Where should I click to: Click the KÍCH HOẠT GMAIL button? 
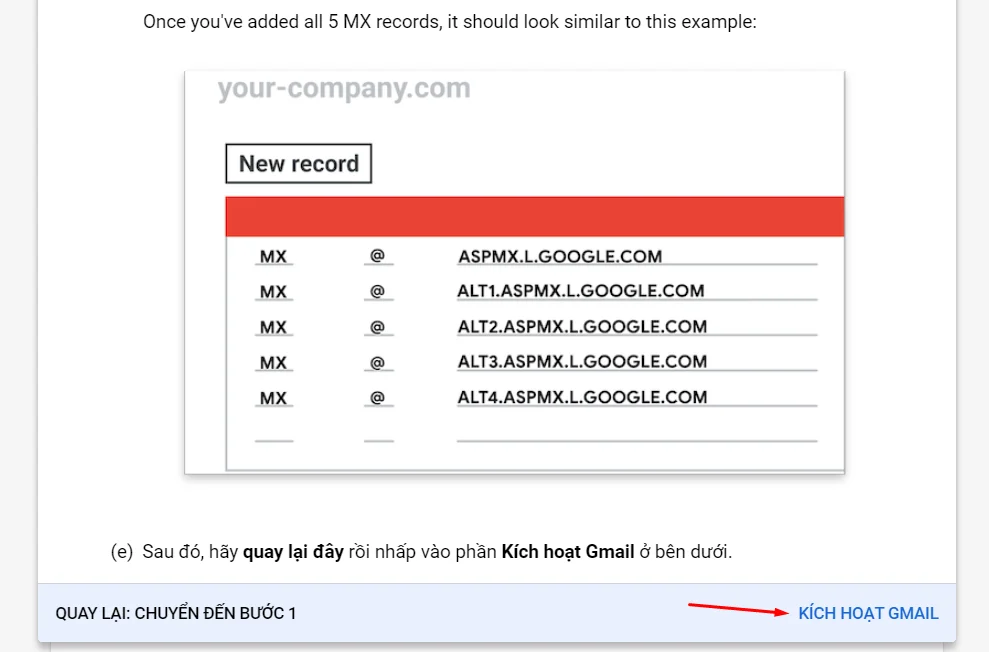(x=868, y=613)
